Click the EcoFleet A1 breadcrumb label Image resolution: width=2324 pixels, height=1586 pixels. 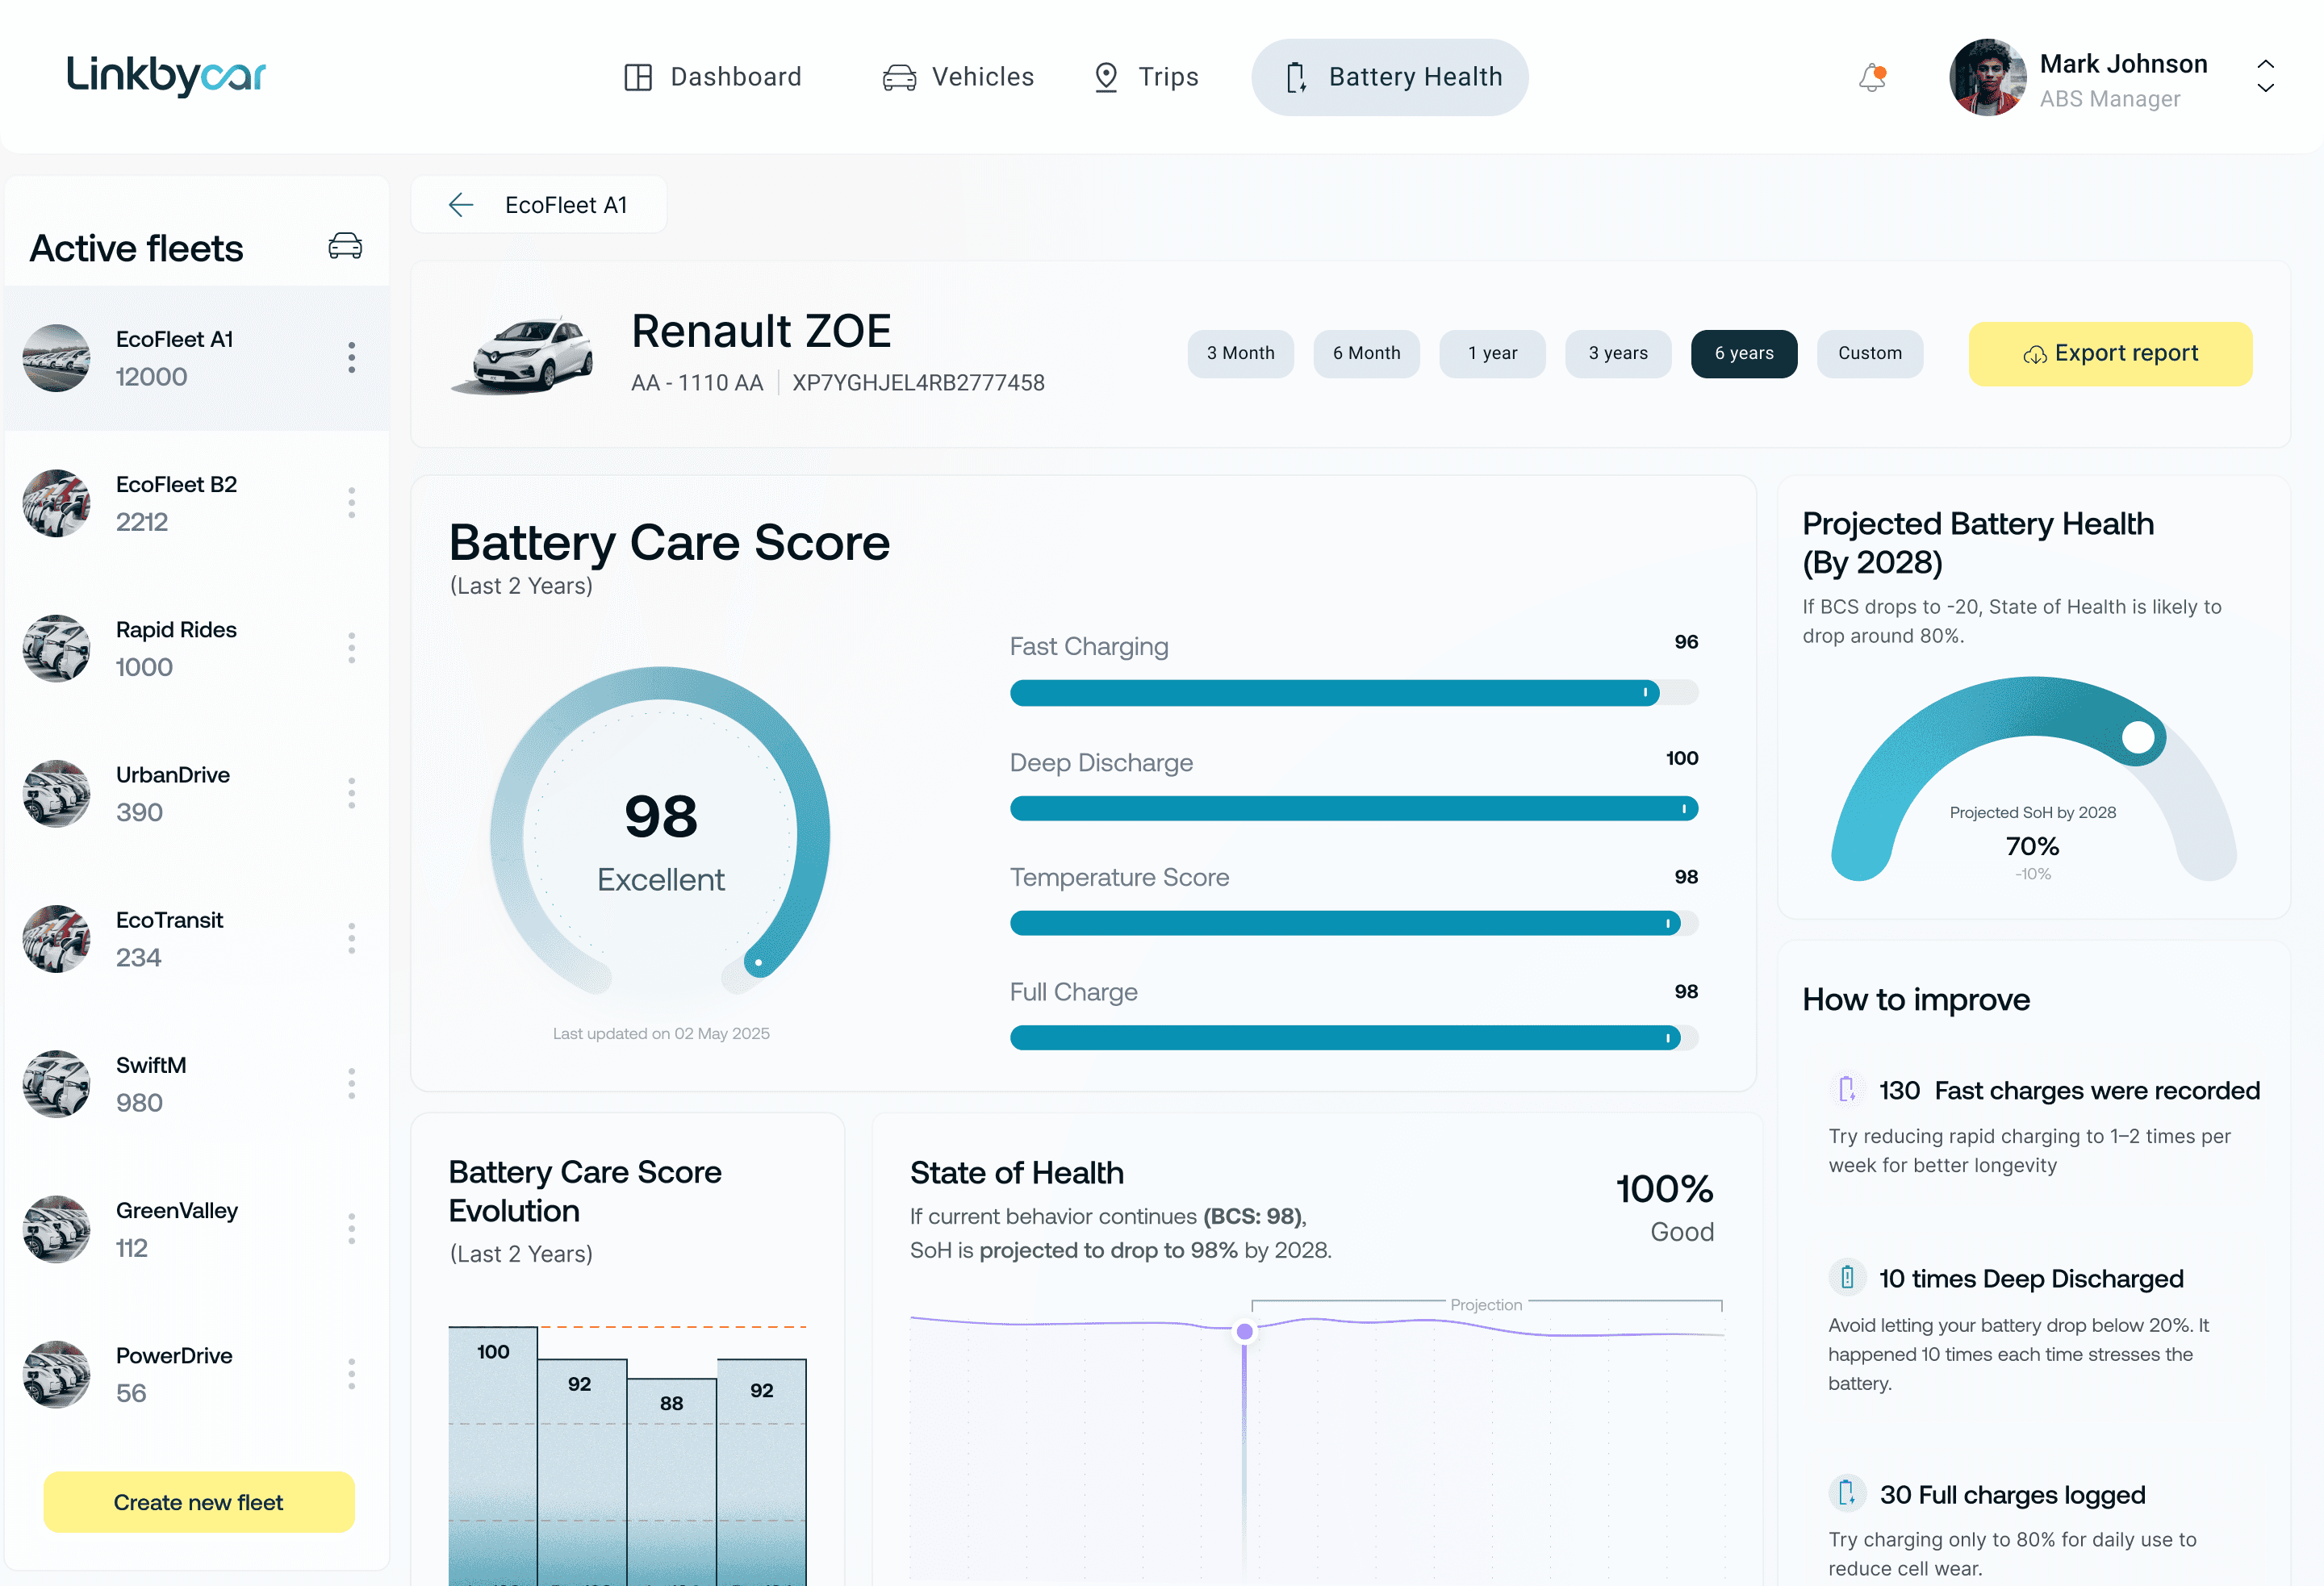566,205
